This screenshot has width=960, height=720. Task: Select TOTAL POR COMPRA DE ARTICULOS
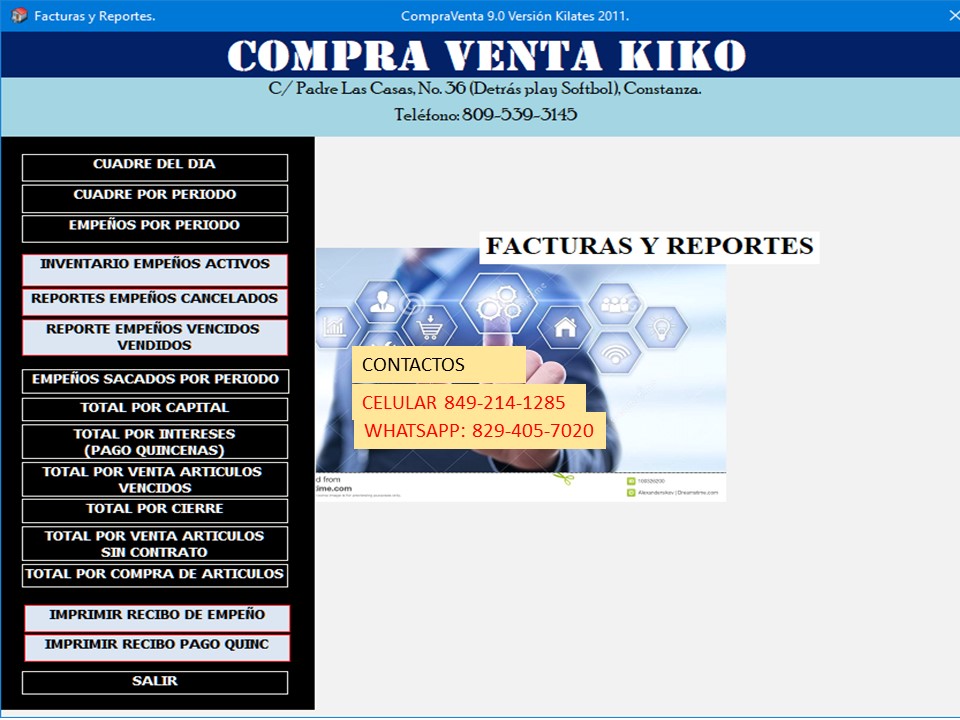(x=155, y=575)
